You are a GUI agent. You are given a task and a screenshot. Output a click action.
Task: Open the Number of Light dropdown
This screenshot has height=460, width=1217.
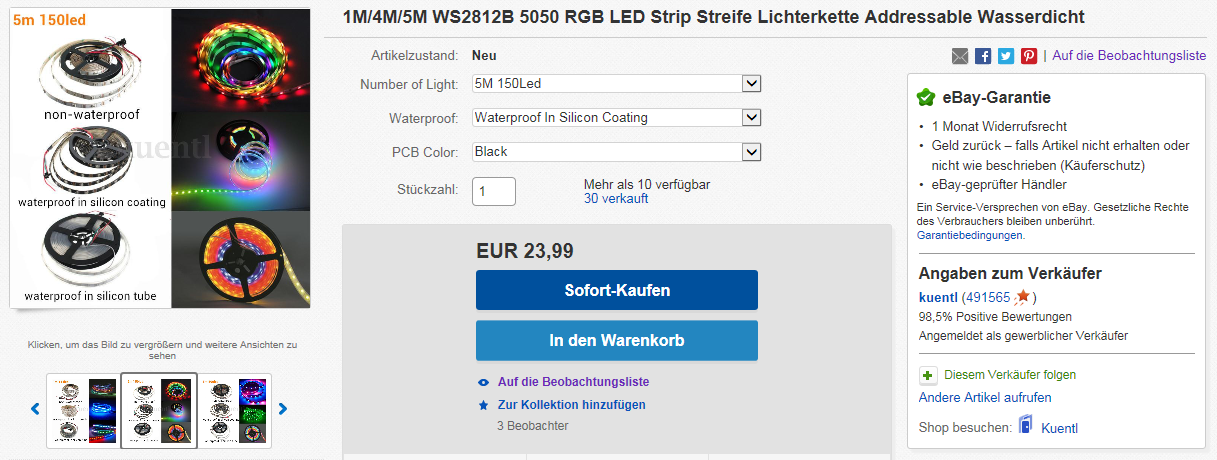(x=617, y=84)
